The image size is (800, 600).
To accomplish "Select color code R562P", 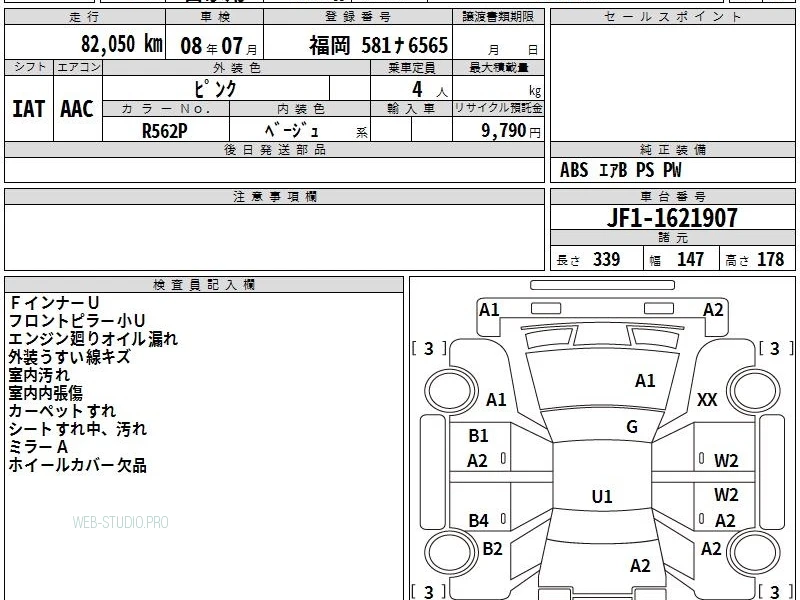I will [x=165, y=131].
